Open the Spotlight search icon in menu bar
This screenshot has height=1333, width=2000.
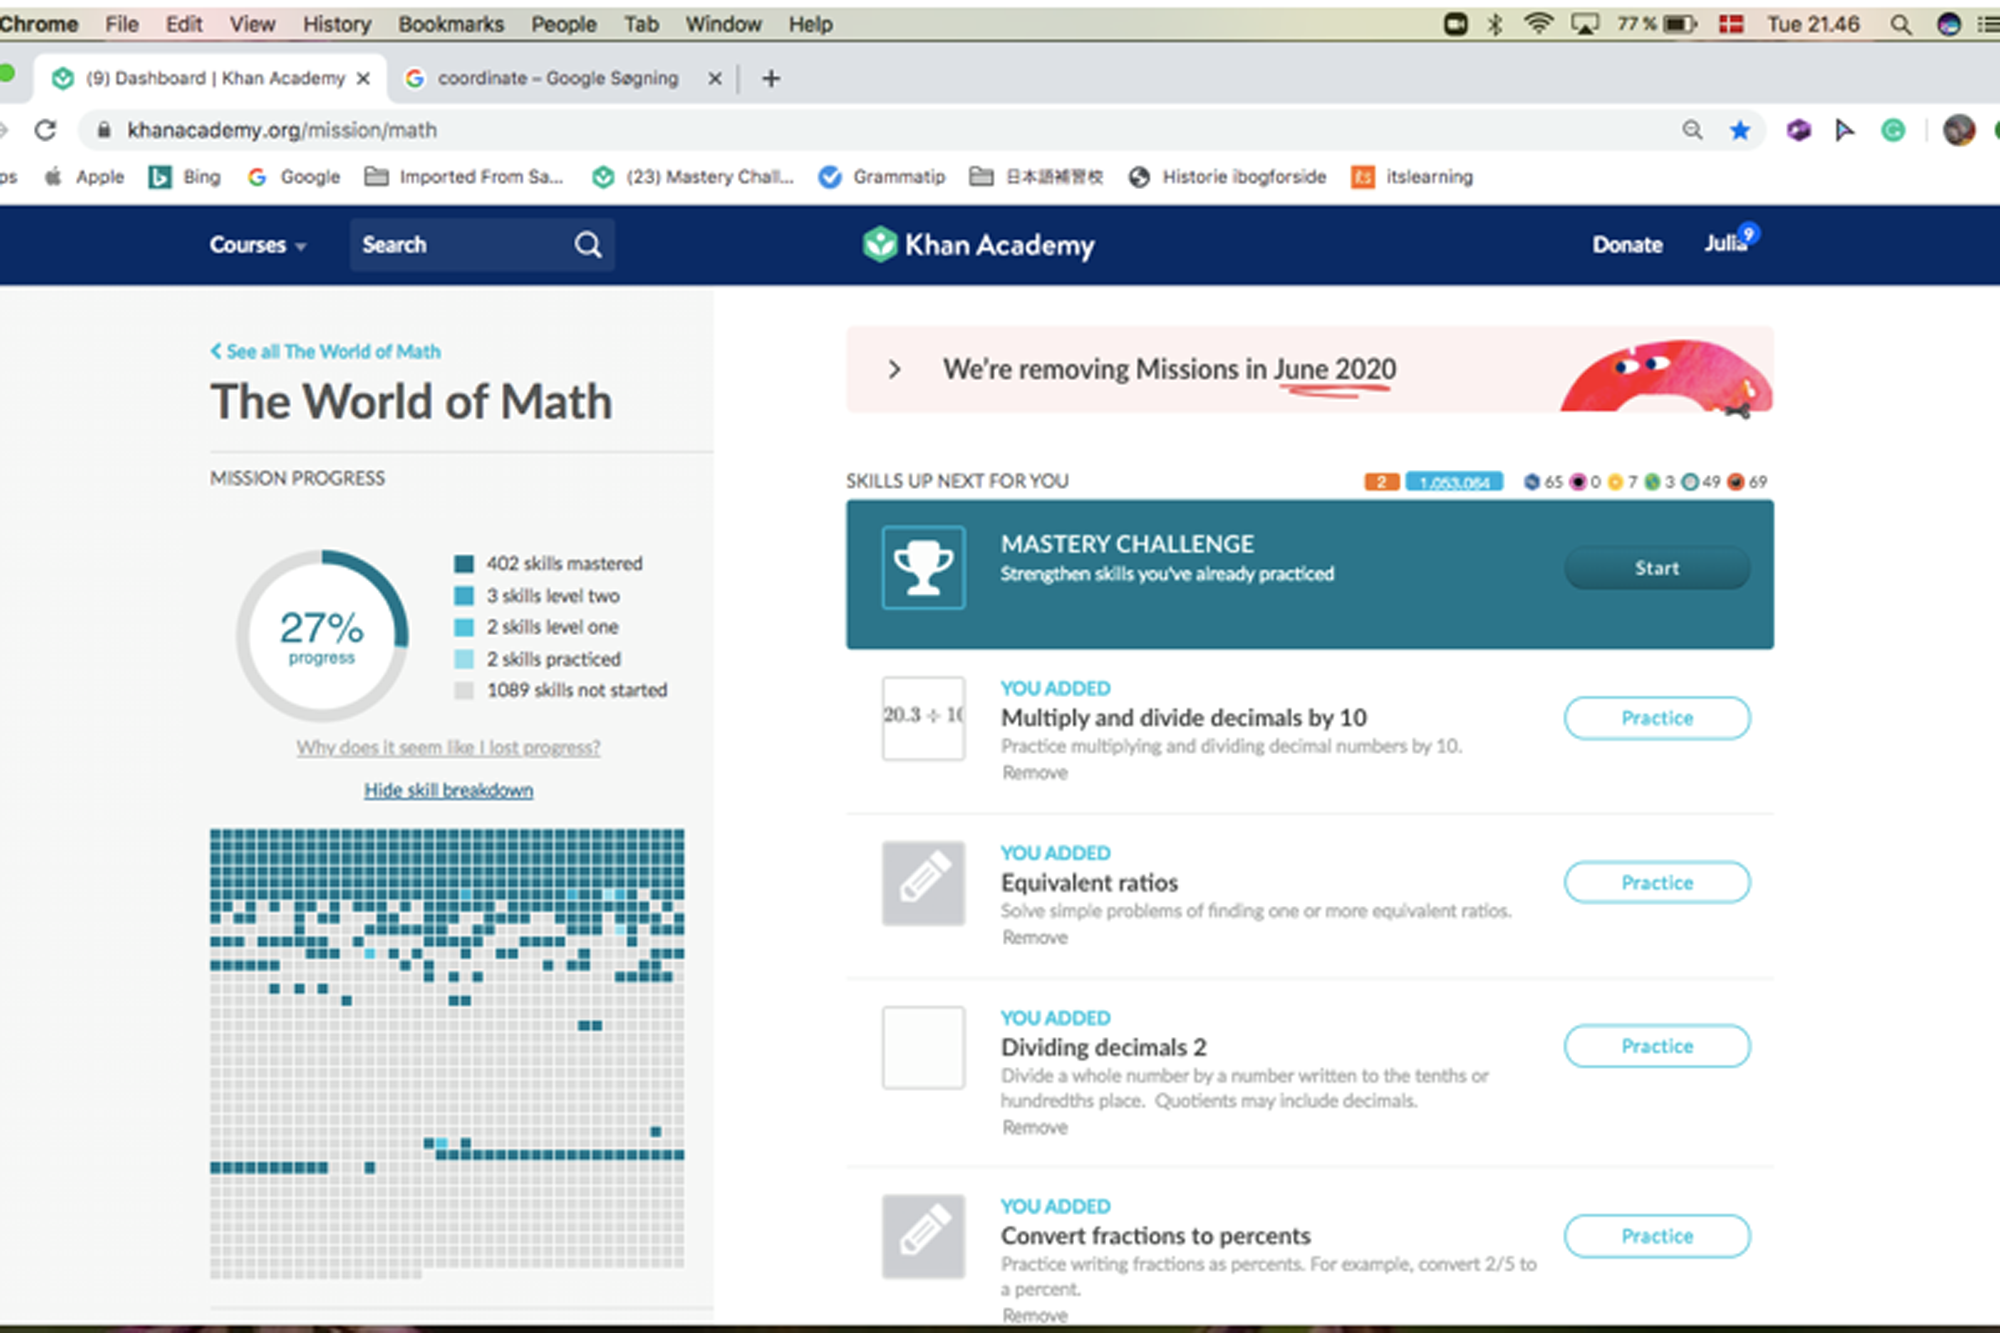(1900, 24)
